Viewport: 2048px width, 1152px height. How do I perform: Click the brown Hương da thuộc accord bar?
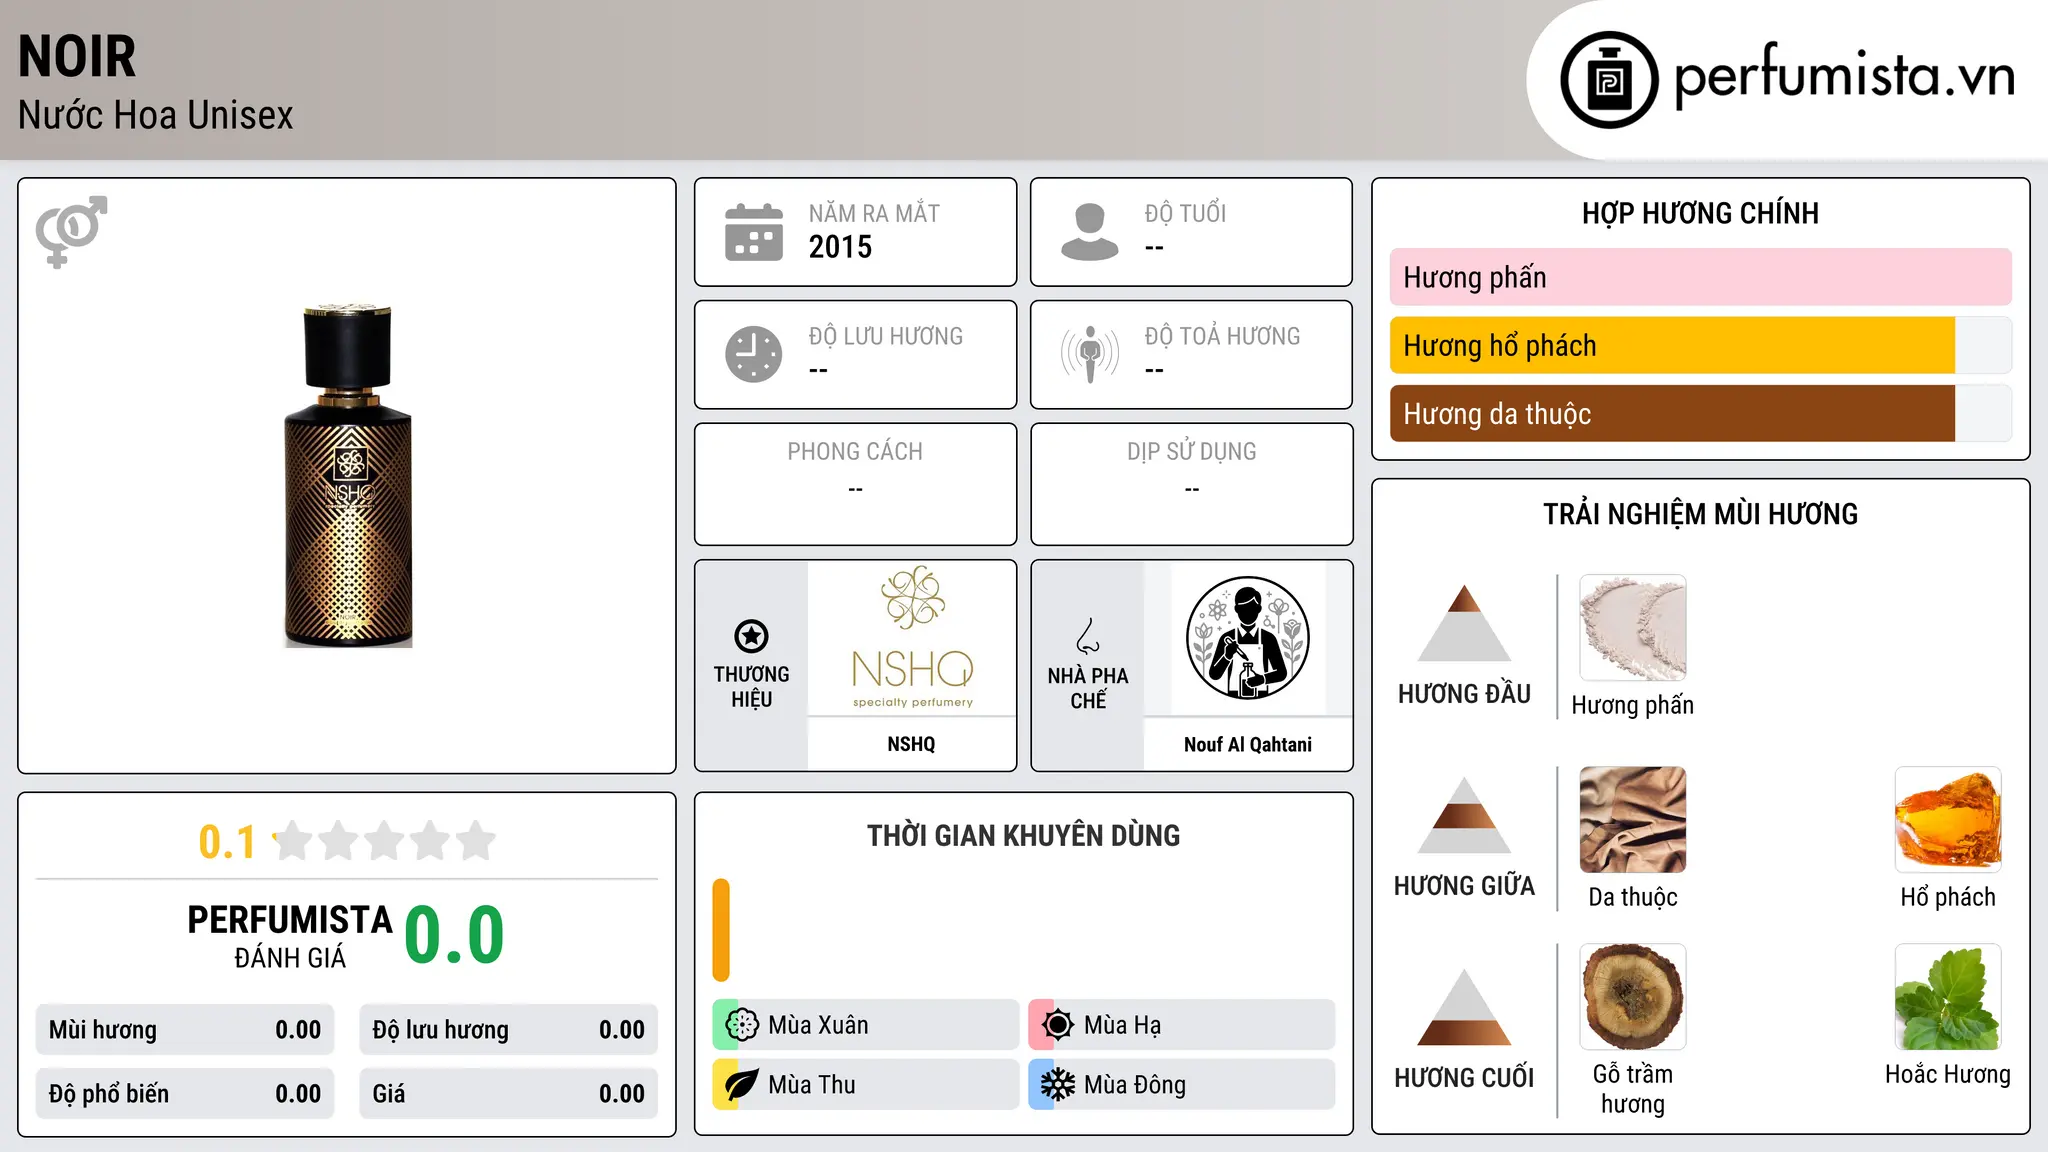coord(1672,414)
